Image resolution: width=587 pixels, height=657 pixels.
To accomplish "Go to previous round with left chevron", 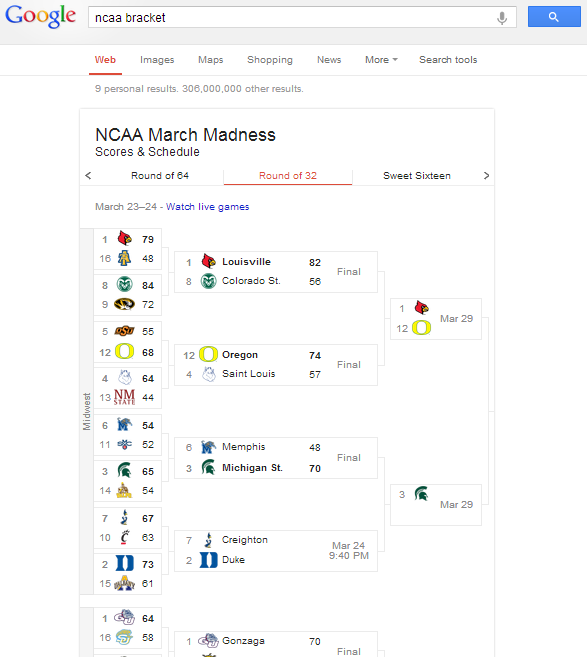I will tap(88, 176).
